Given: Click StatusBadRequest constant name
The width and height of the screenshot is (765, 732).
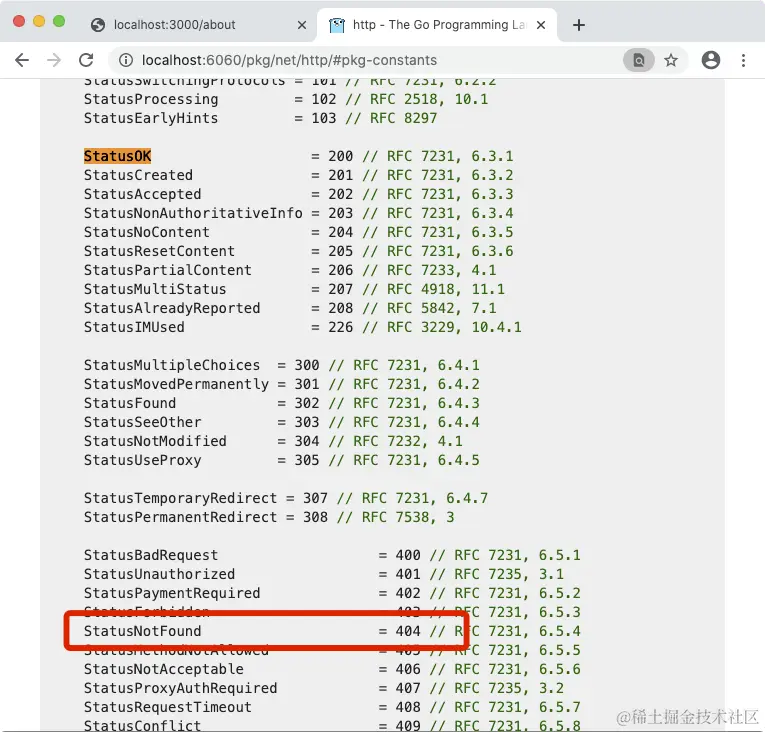Looking at the screenshot, I should pos(151,556).
